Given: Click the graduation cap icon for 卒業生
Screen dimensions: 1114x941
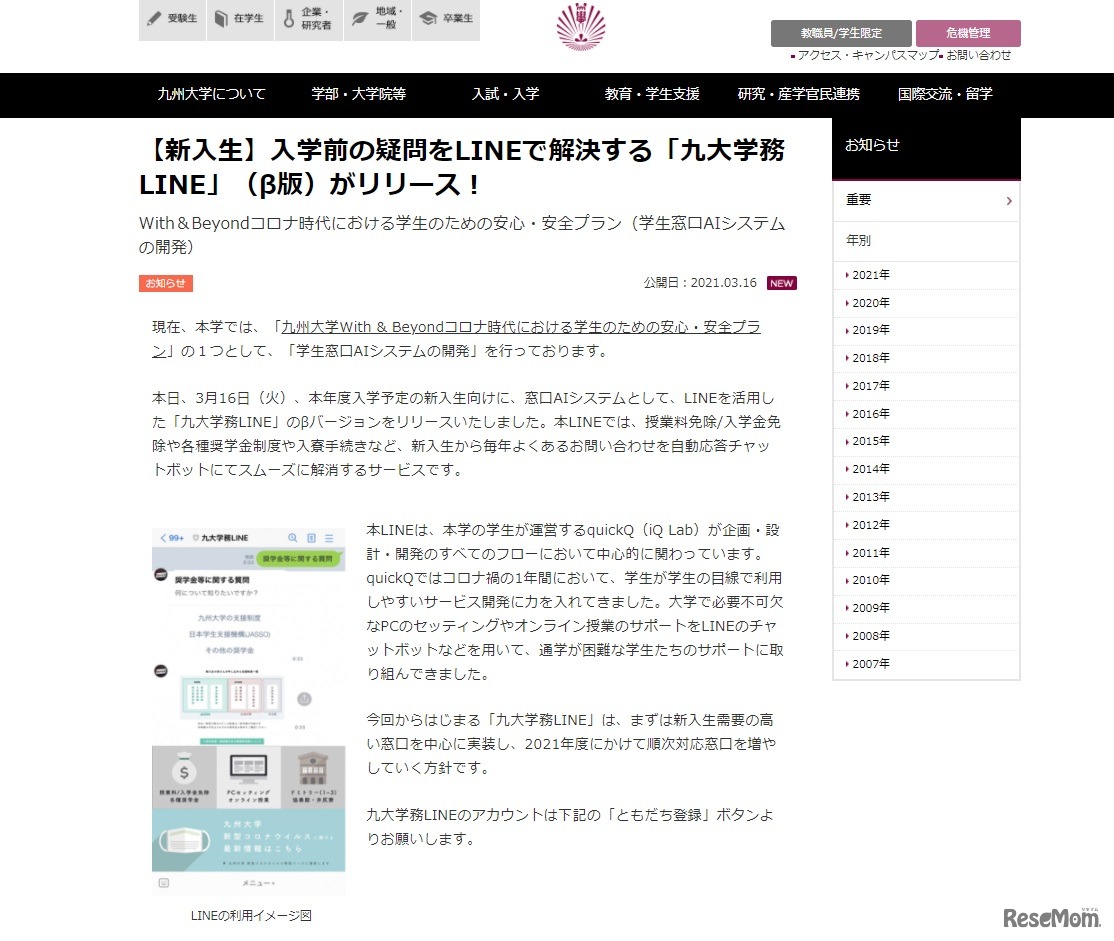Looking at the screenshot, I should (x=428, y=18).
